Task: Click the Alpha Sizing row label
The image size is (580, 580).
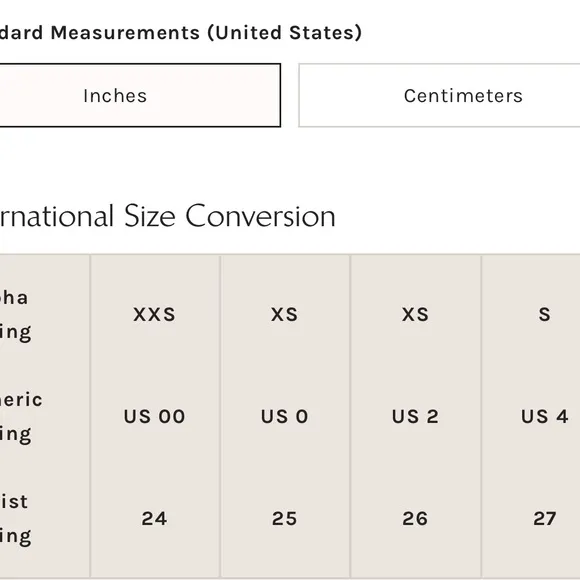Action: point(15,315)
